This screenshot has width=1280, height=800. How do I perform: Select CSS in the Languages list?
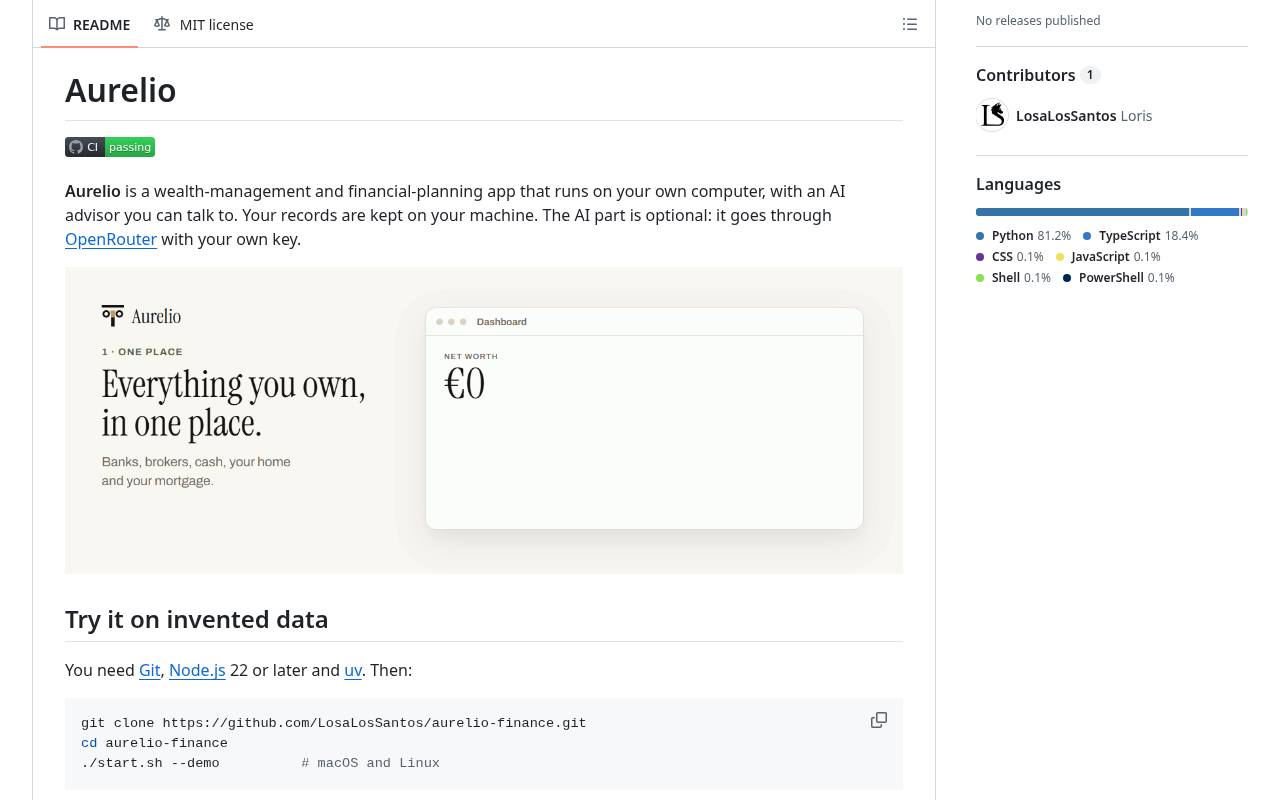pyautogui.click(x=1009, y=257)
